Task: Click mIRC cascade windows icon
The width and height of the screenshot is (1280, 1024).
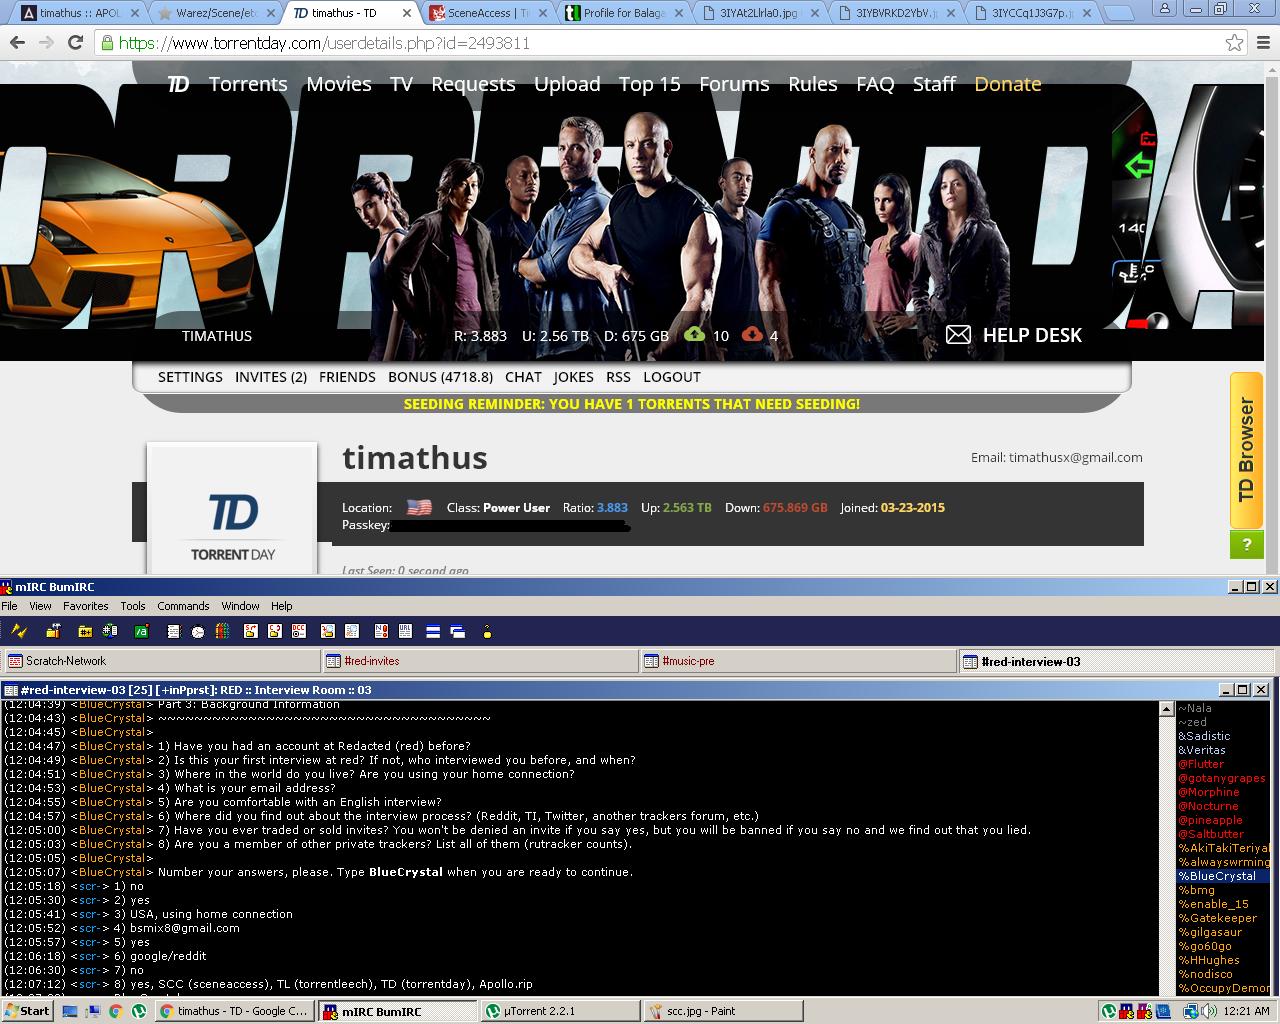Action: (x=458, y=631)
